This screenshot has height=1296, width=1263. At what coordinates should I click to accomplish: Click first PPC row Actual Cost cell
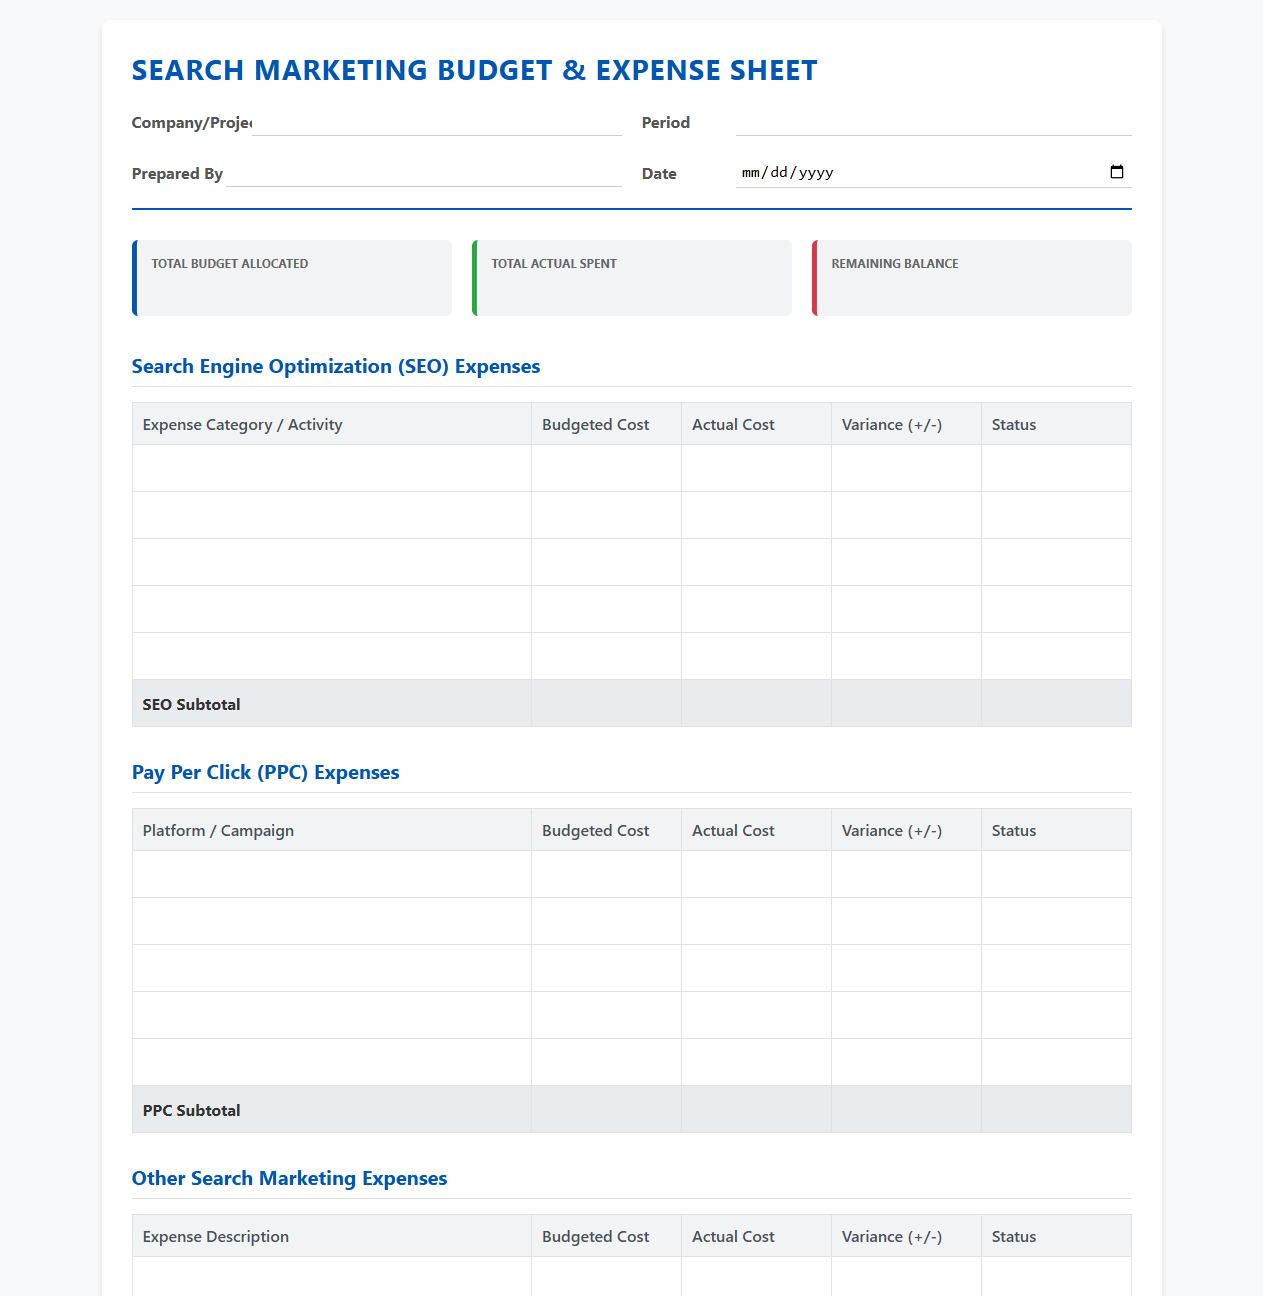757,874
